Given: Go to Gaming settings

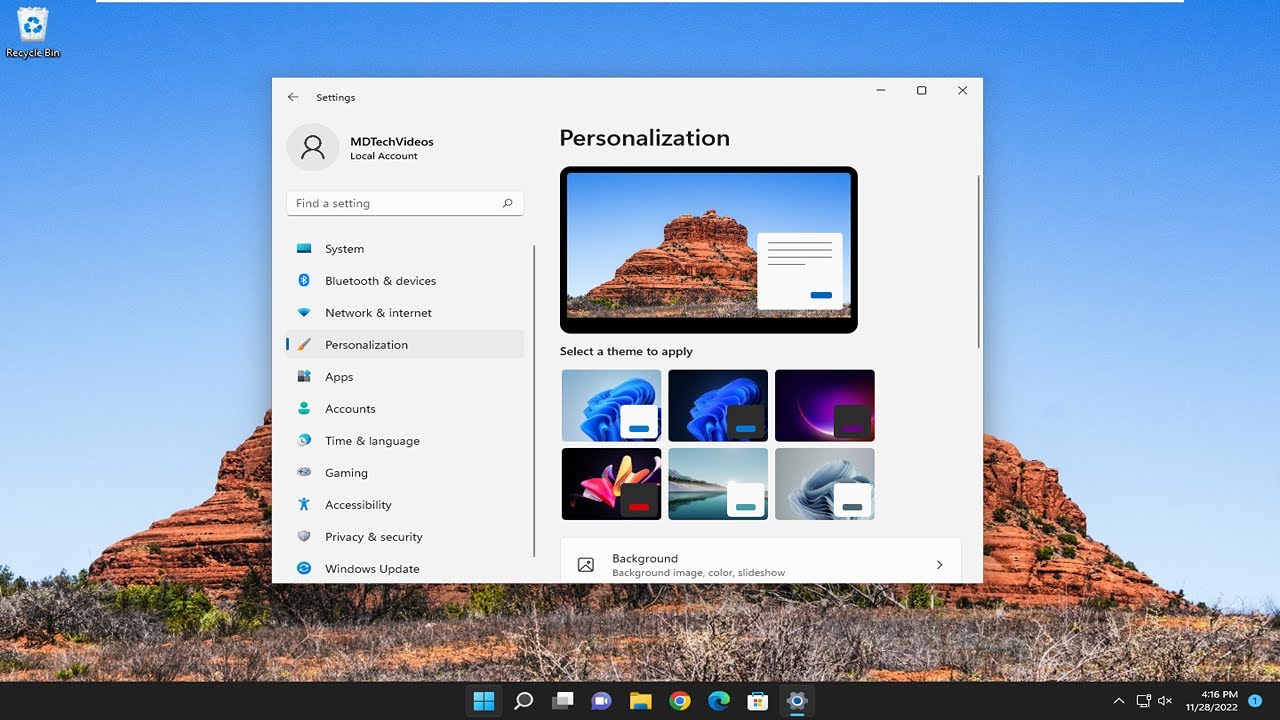Looking at the screenshot, I should point(405,473).
